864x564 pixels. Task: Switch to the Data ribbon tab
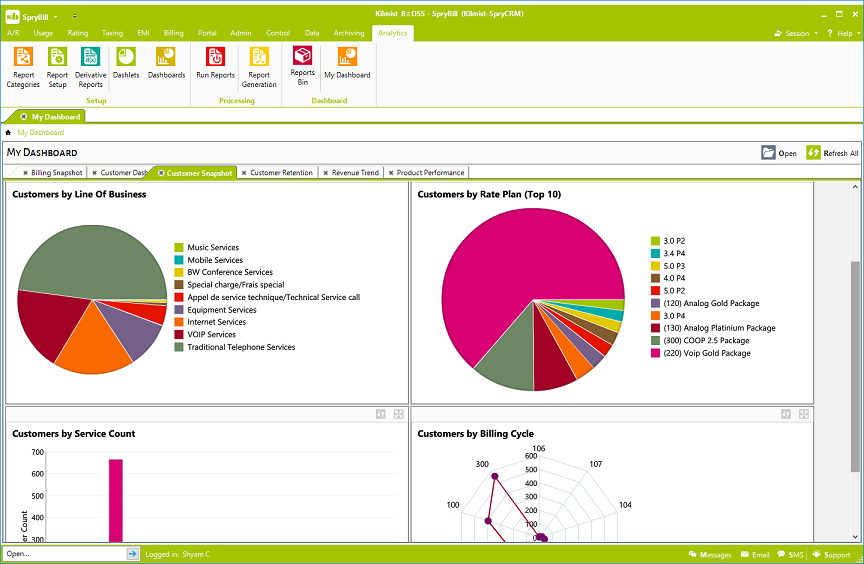312,33
